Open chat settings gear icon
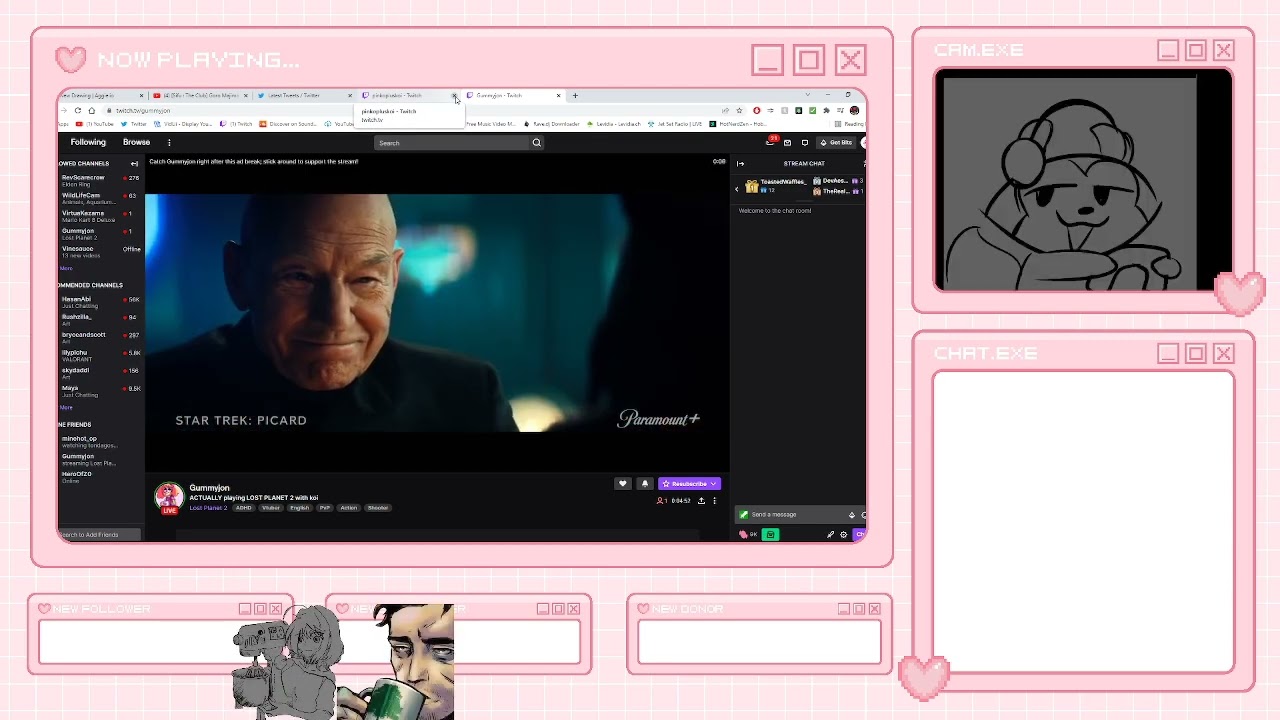The image size is (1280, 720). (843, 535)
